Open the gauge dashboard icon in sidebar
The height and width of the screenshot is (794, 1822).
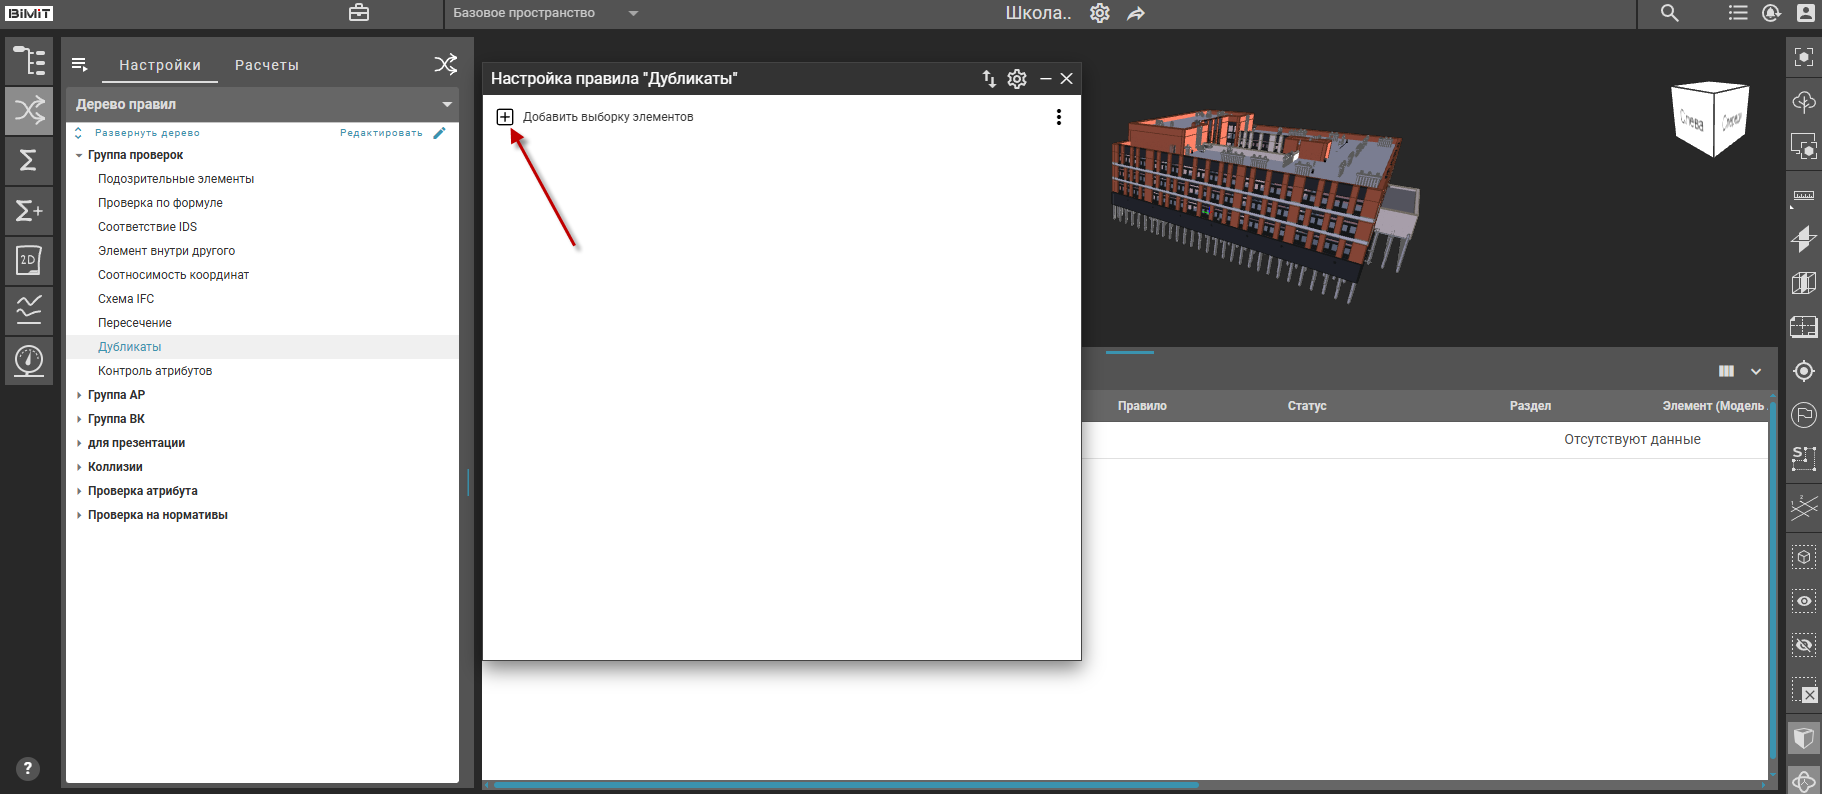coord(29,360)
